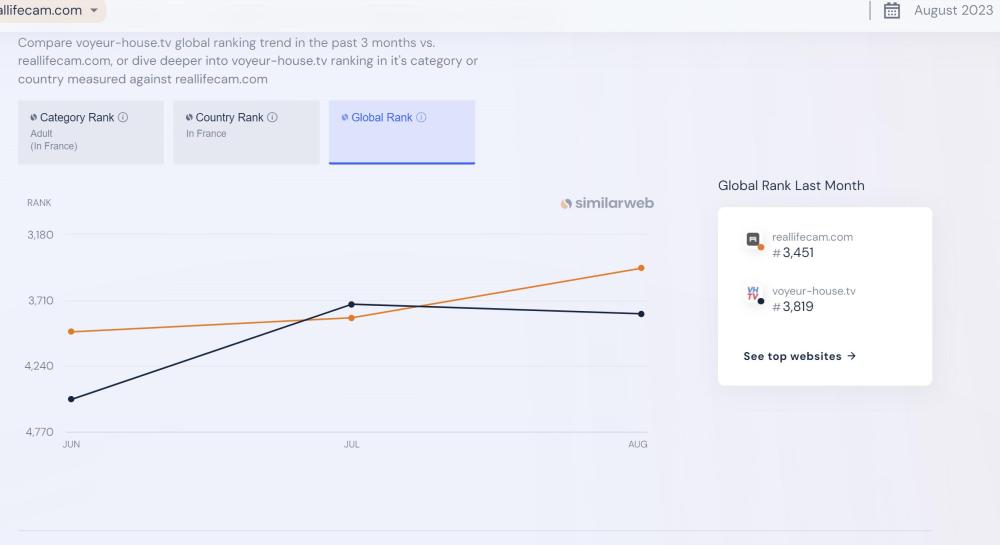Click the dark JUL data point on chart

coord(351,304)
